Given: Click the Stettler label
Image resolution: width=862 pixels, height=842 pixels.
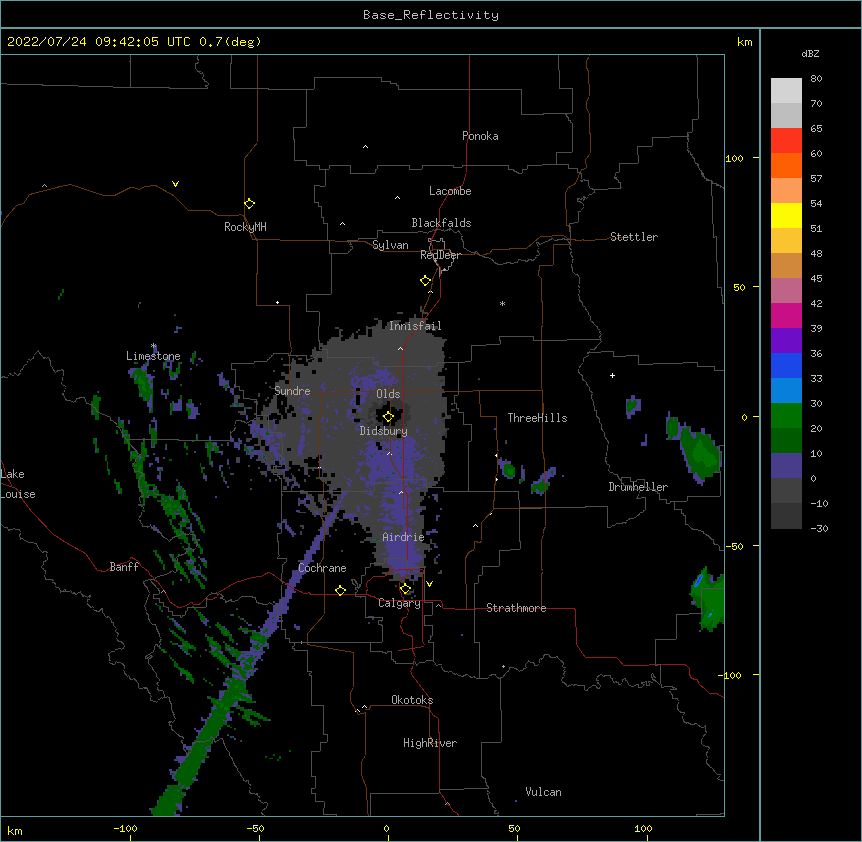Looking at the screenshot, I should coord(634,237).
